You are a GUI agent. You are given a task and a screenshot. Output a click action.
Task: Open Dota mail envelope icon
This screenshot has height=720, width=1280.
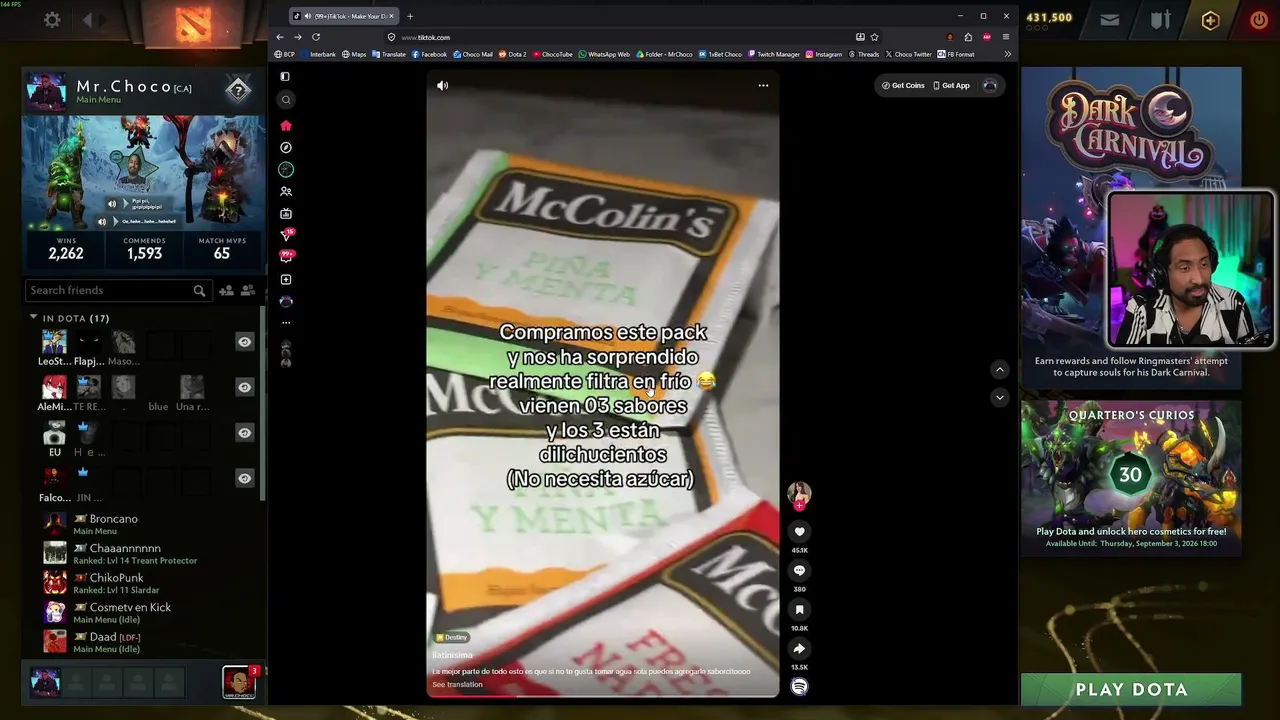[x=1109, y=20]
